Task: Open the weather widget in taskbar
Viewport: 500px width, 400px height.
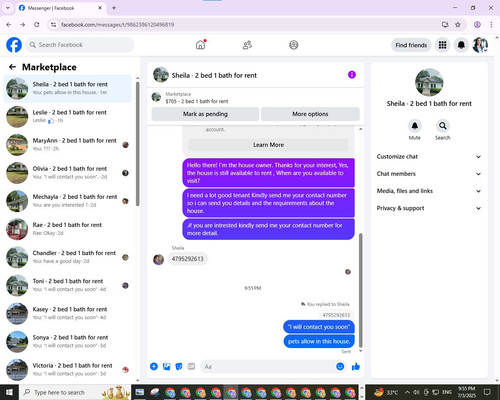Action: point(386,392)
